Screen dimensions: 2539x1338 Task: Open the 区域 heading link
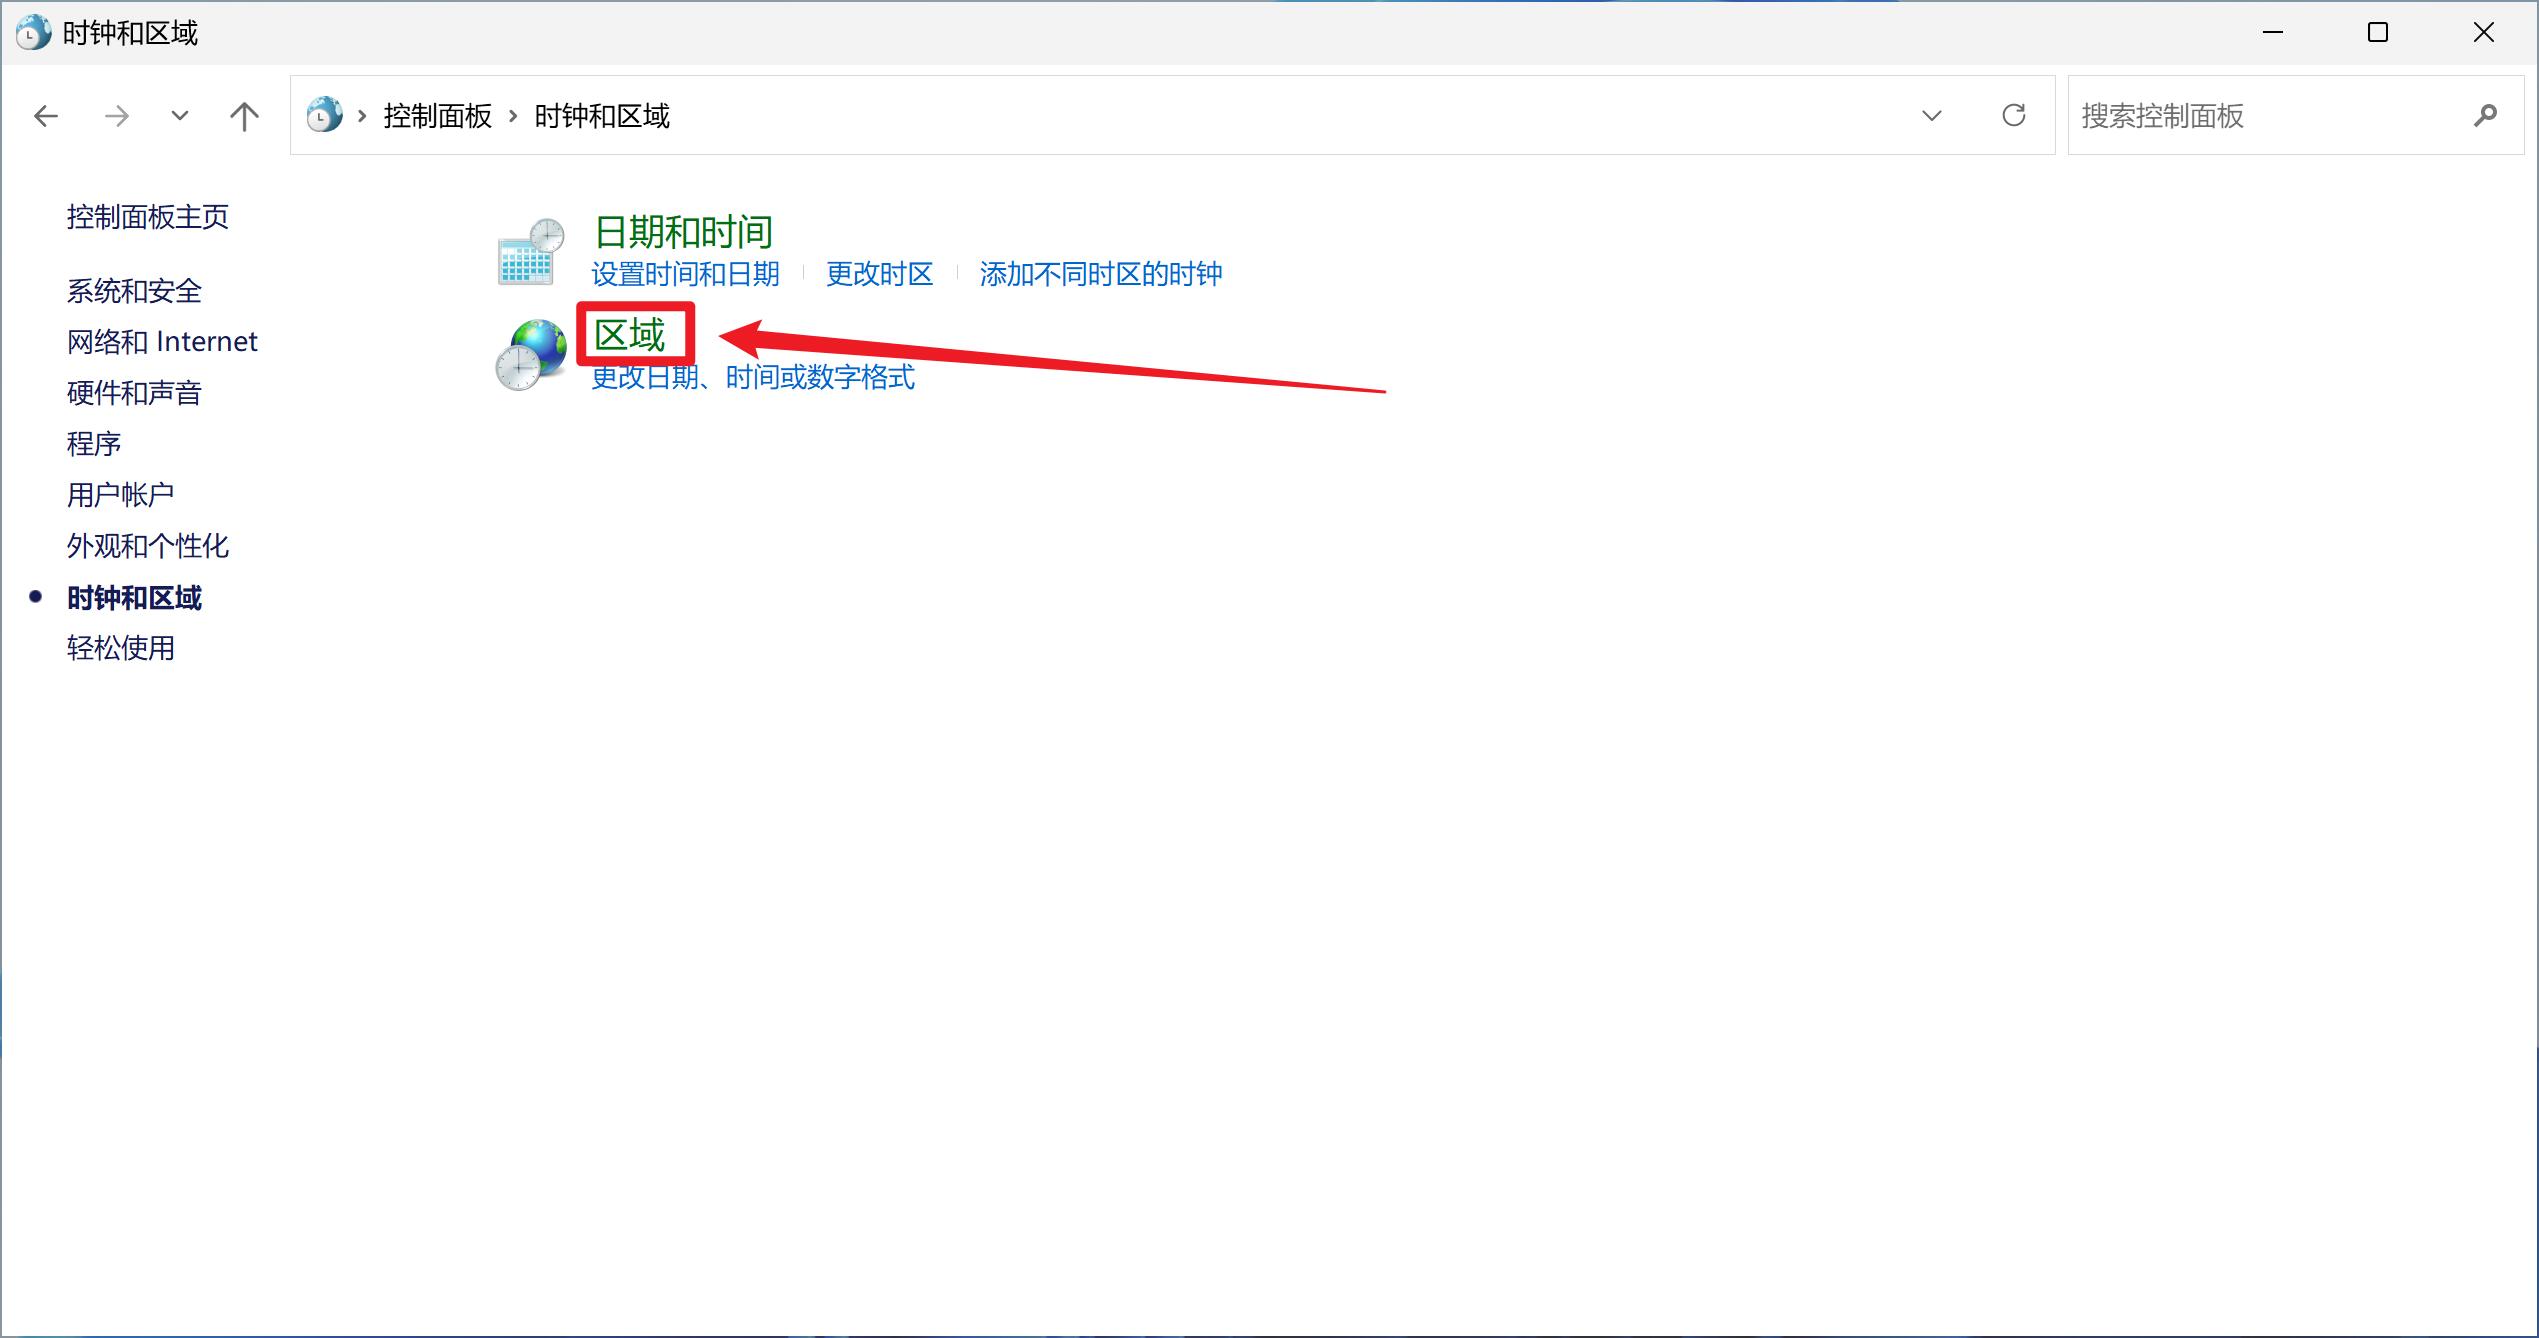click(x=630, y=335)
